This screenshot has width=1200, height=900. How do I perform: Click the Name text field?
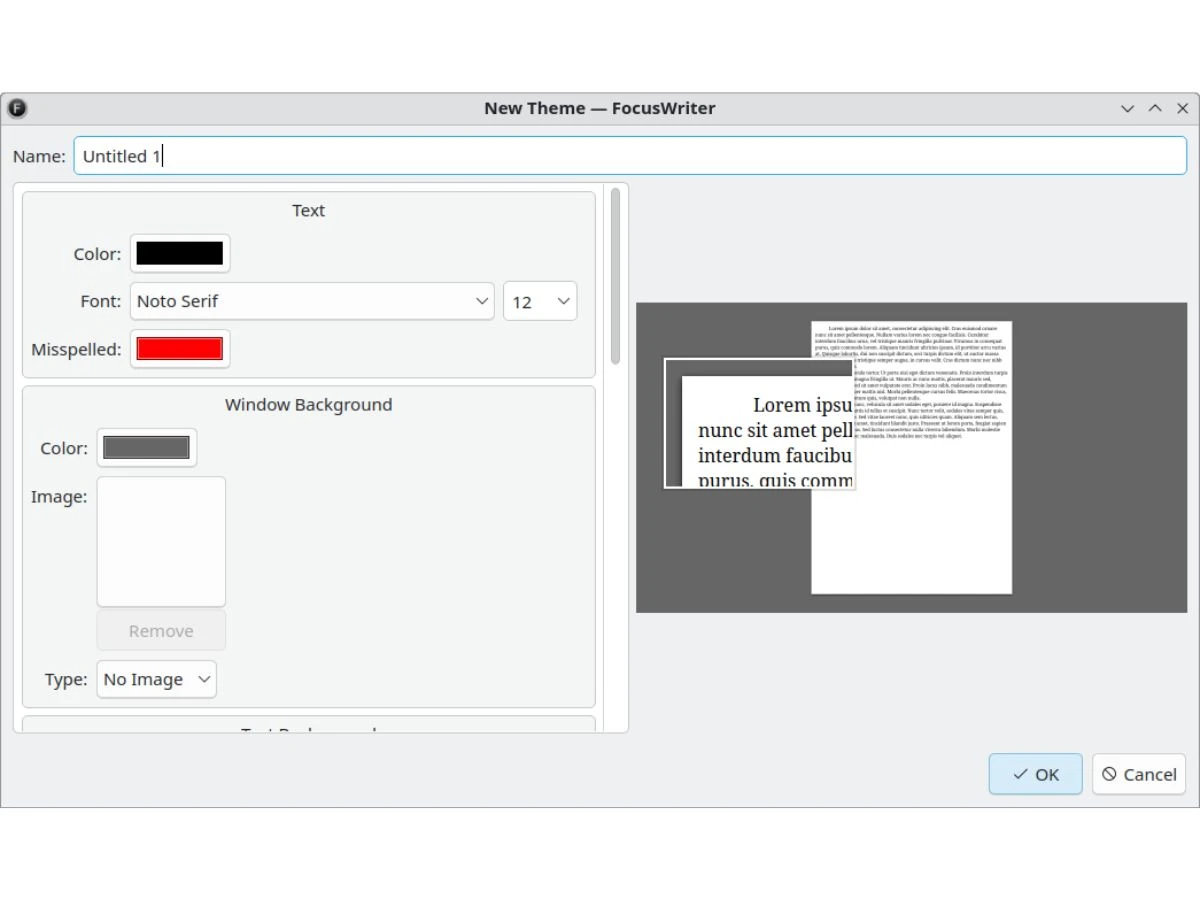coord(630,156)
